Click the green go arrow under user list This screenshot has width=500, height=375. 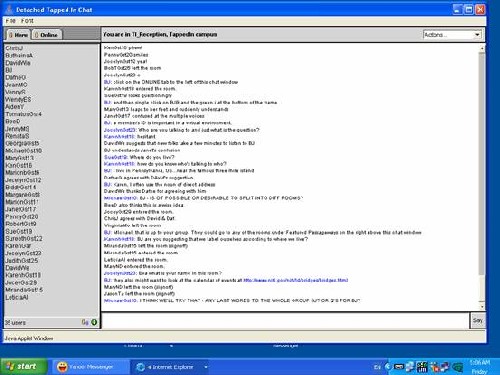pos(94,322)
